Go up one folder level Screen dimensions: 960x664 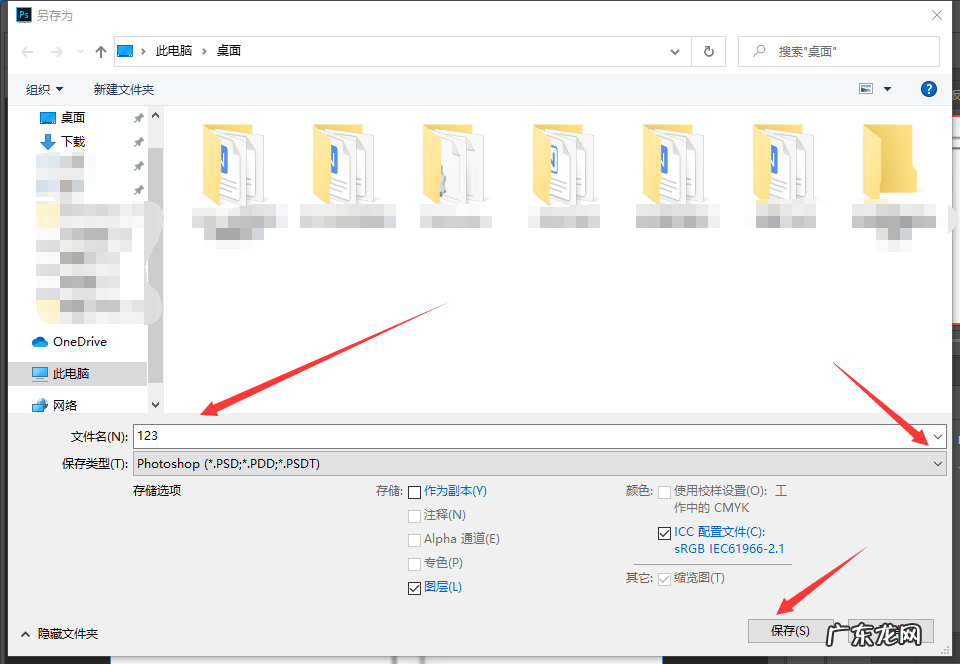(101, 52)
